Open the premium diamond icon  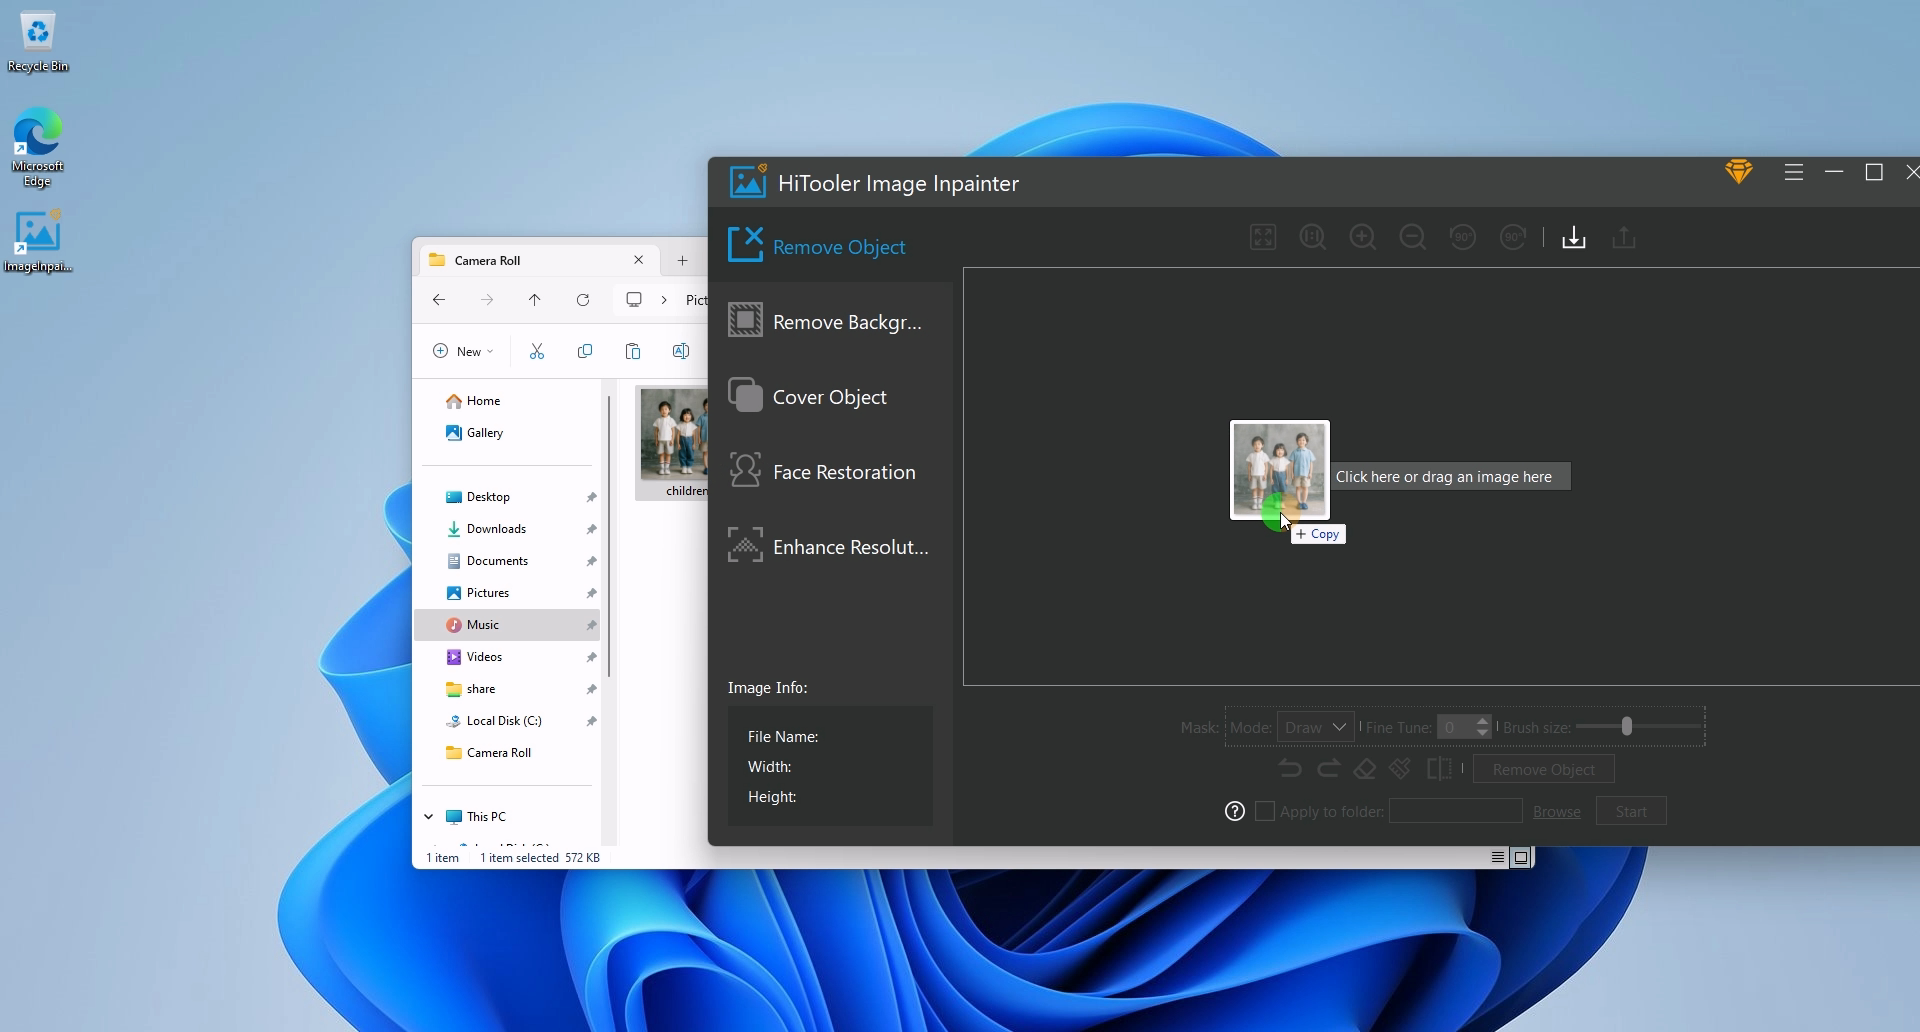[x=1739, y=173]
